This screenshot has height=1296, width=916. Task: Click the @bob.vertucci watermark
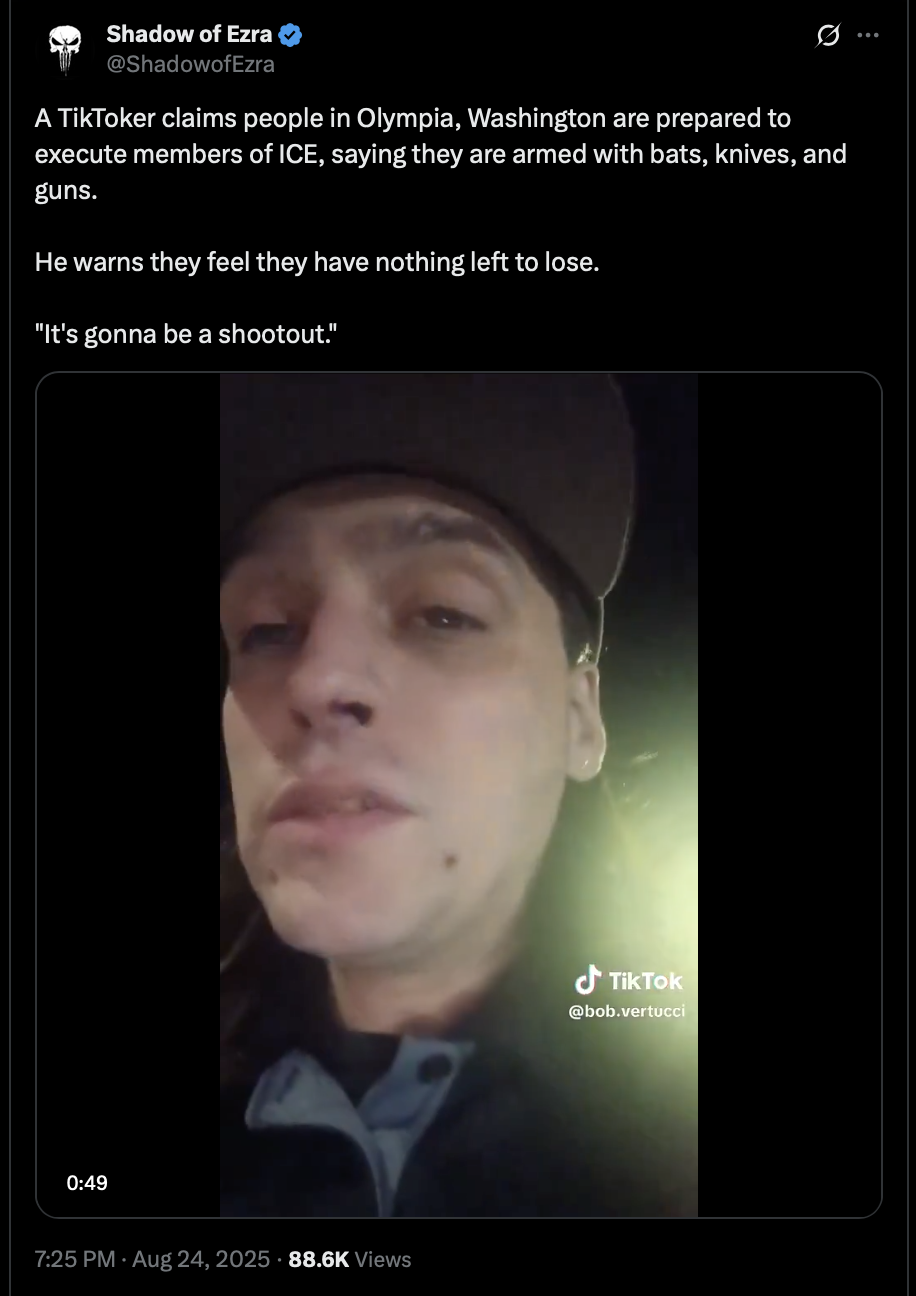(627, 1012)
